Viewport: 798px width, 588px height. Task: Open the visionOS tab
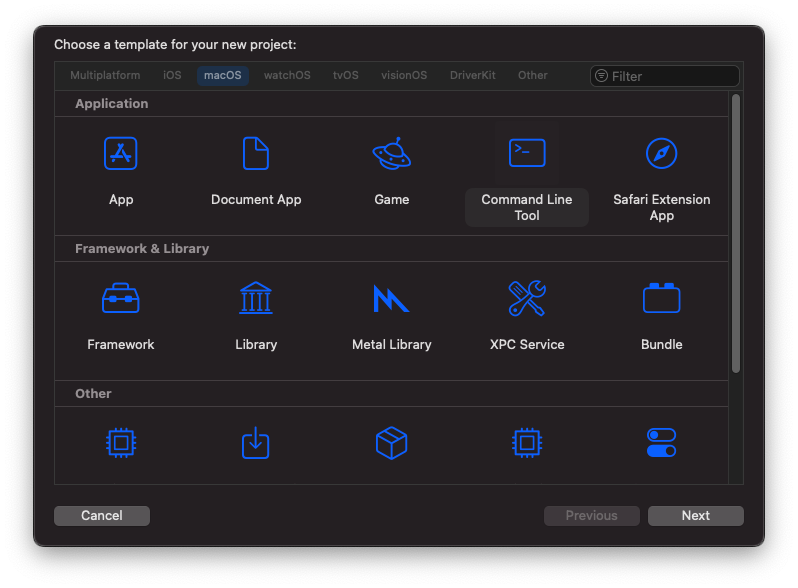pos(404,75)
